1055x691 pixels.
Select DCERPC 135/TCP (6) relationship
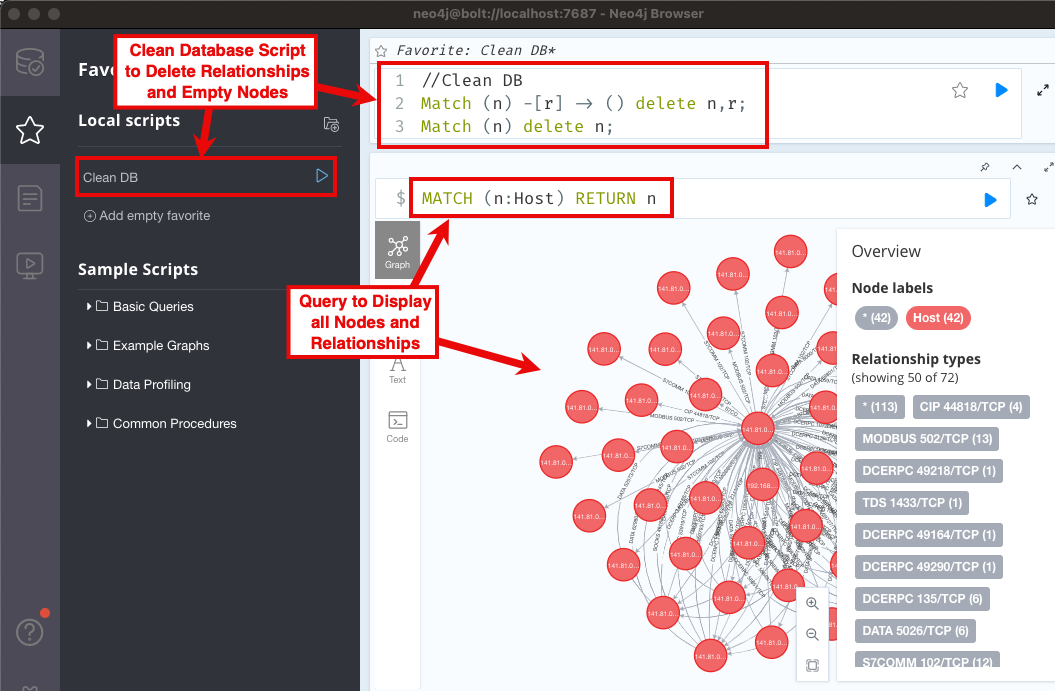[x=922, y=599]
